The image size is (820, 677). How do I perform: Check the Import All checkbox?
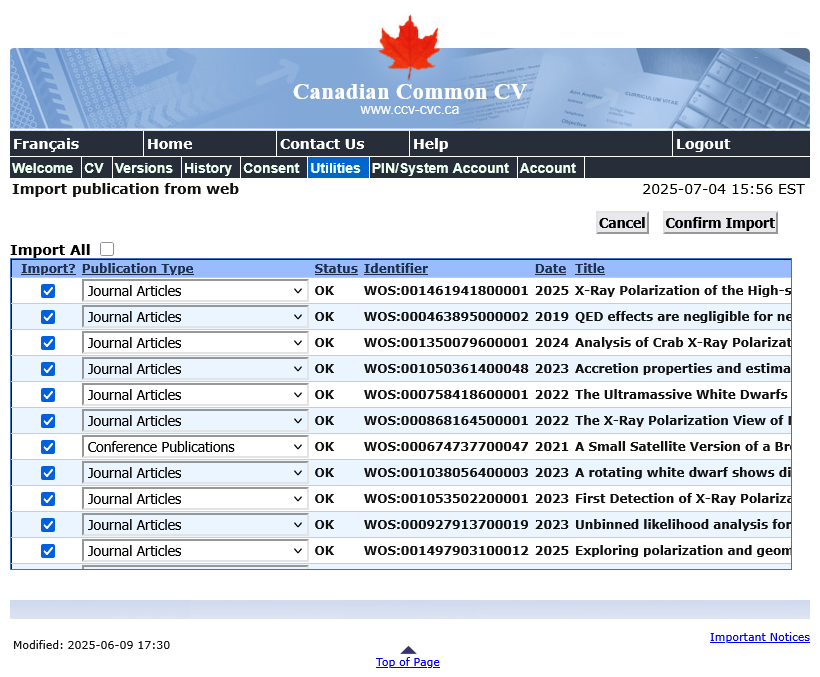[107, 250]
